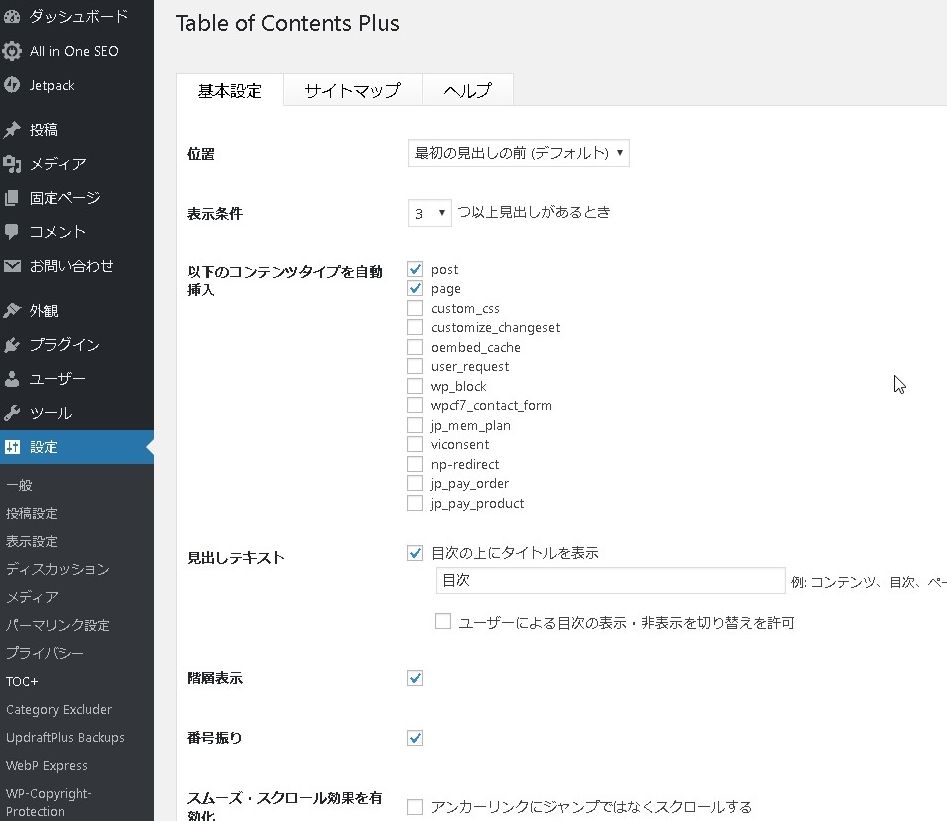The height and width of the screenshot is (821, 947).
Task: Click the ツール wrench icon
Action: tap(12, 413)
